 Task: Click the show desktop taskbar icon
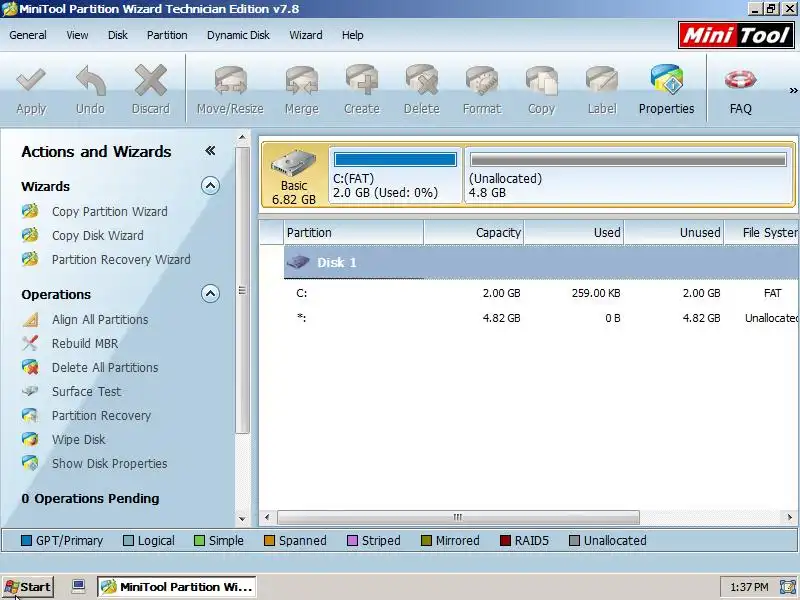(x=78, y=586)
